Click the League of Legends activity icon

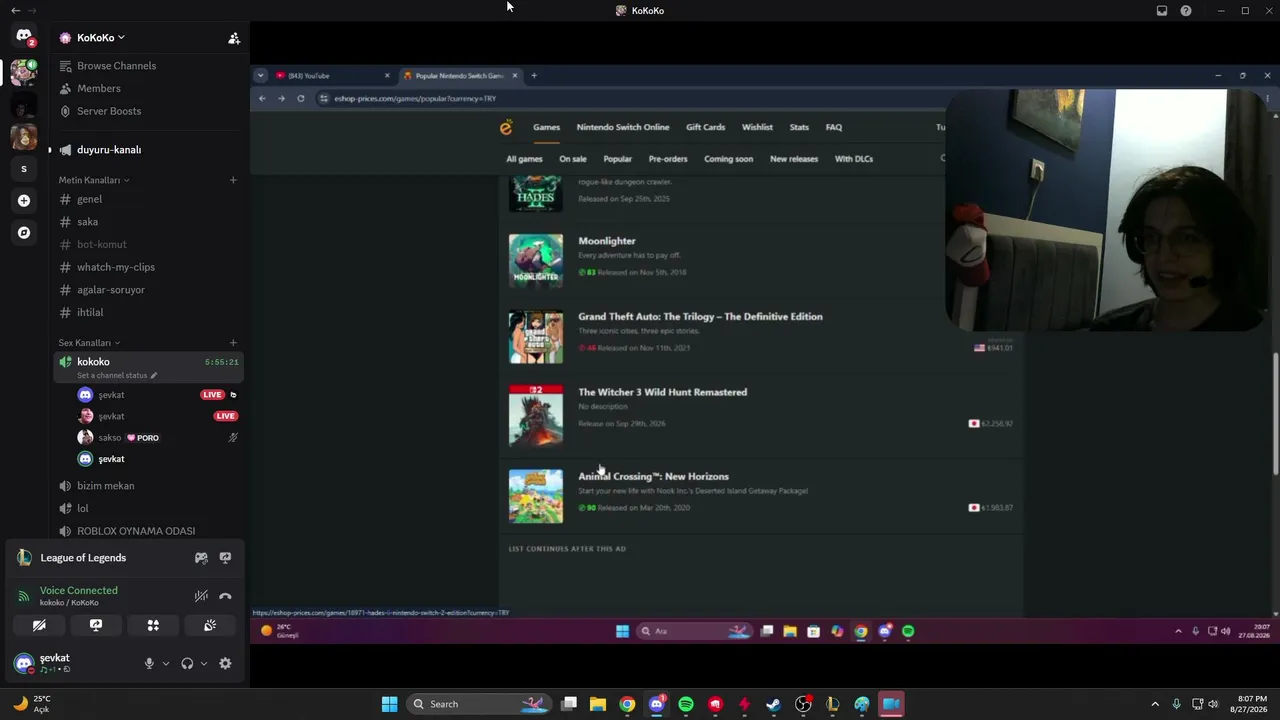tap(24, 558)
